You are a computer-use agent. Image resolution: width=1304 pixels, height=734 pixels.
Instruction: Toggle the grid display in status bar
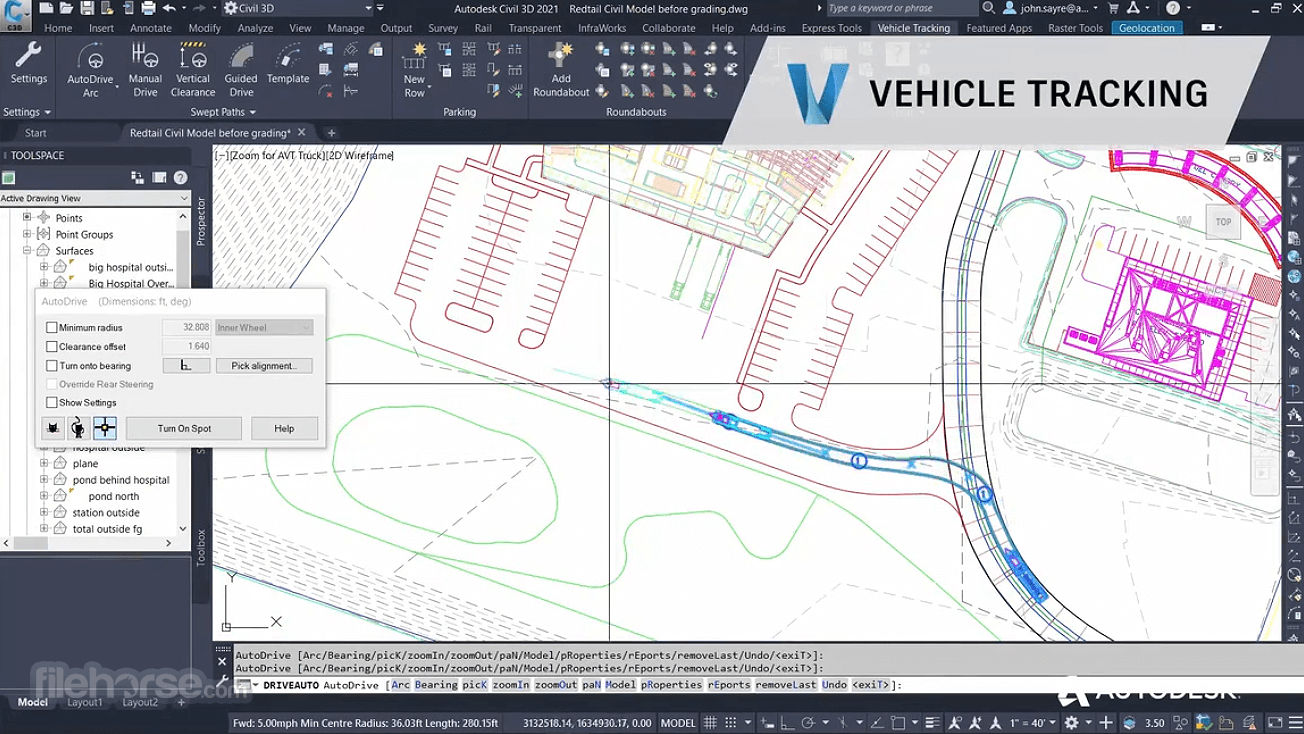coord(711,723)
